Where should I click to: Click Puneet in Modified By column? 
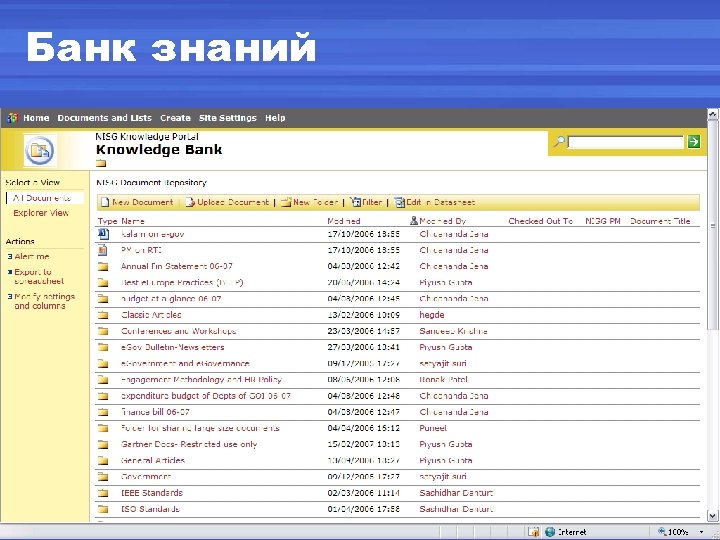433,428
